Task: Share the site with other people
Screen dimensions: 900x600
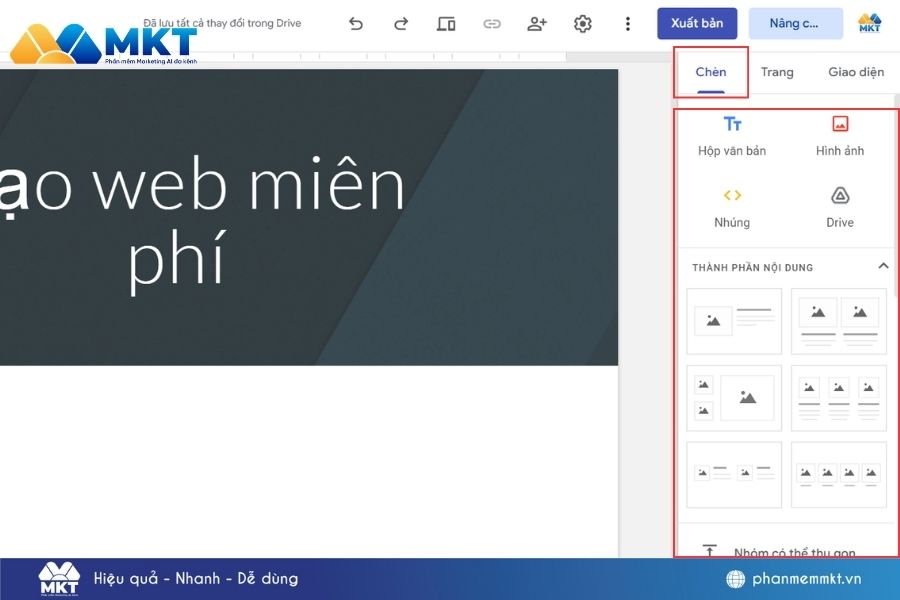Action: point(537,24)
